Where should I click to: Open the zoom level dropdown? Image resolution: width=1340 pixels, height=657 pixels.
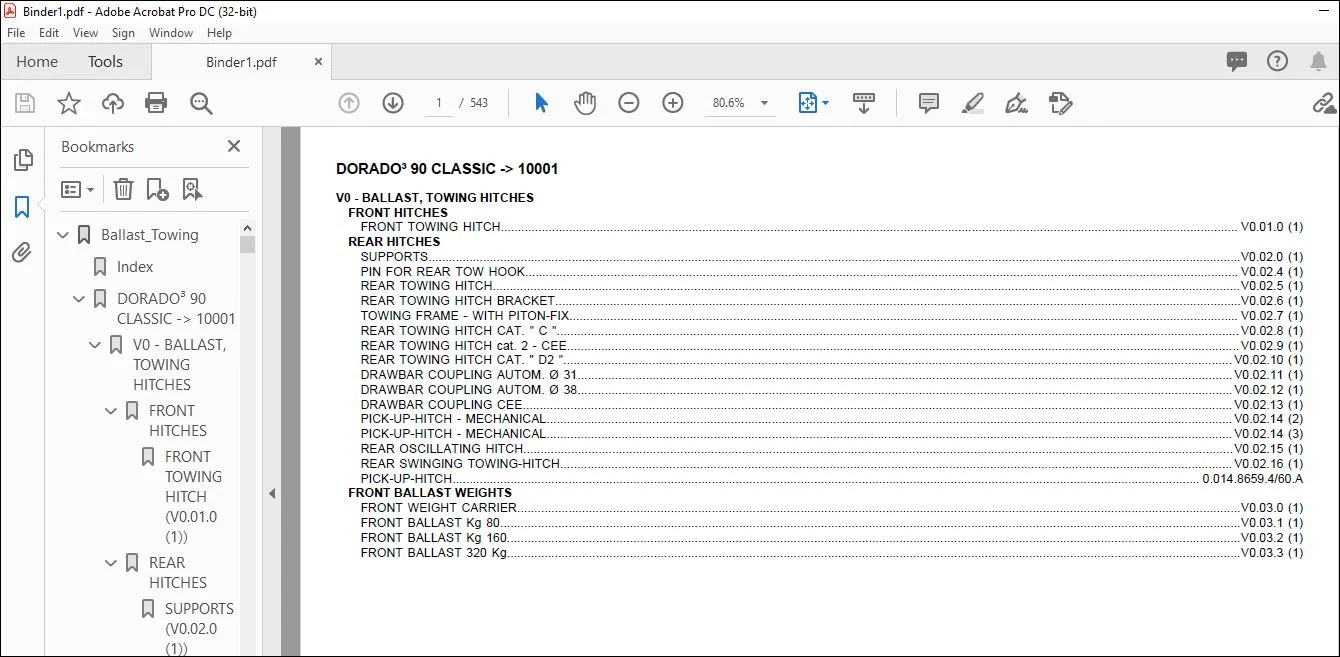[765, 103]
